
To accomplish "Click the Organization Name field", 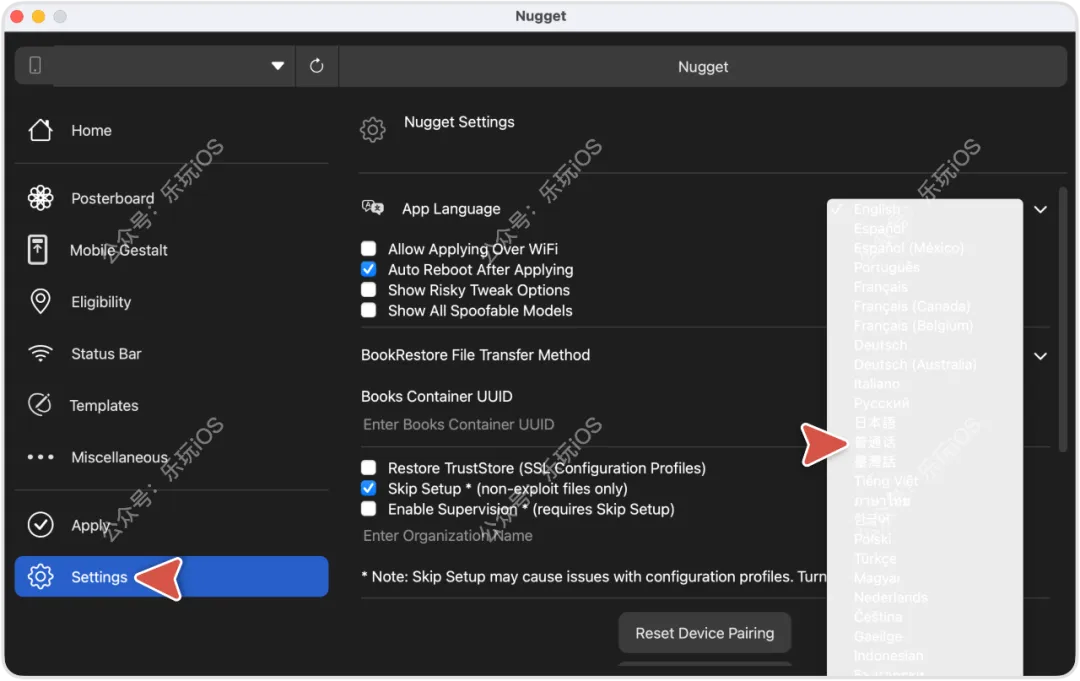I will (592, 536).
